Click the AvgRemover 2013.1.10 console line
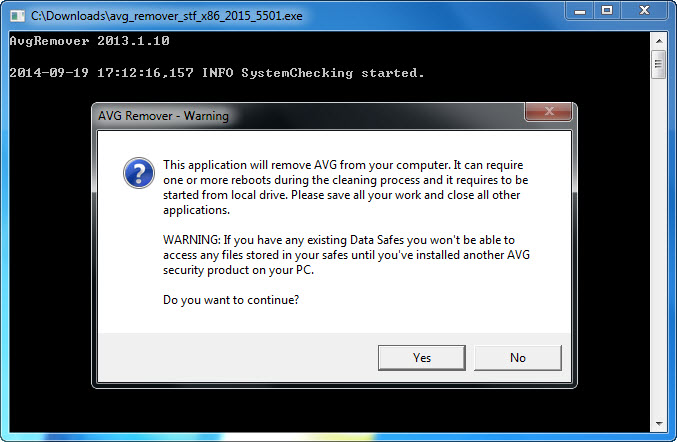677x442 pixels. (x=89, y=41)
